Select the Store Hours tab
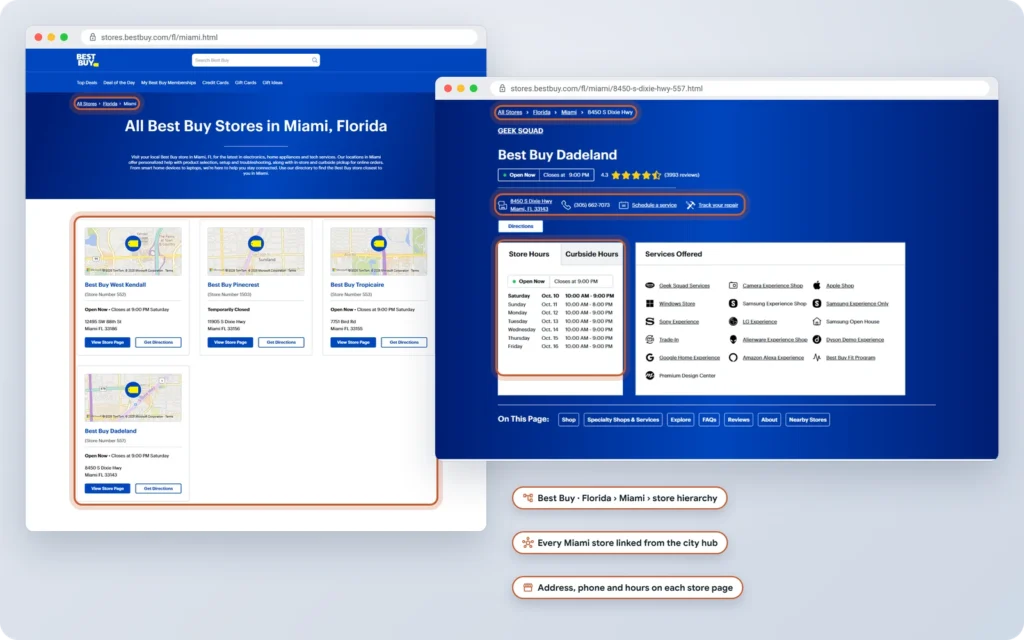The height and width of the screenshot is (640, 1024). 528,254
